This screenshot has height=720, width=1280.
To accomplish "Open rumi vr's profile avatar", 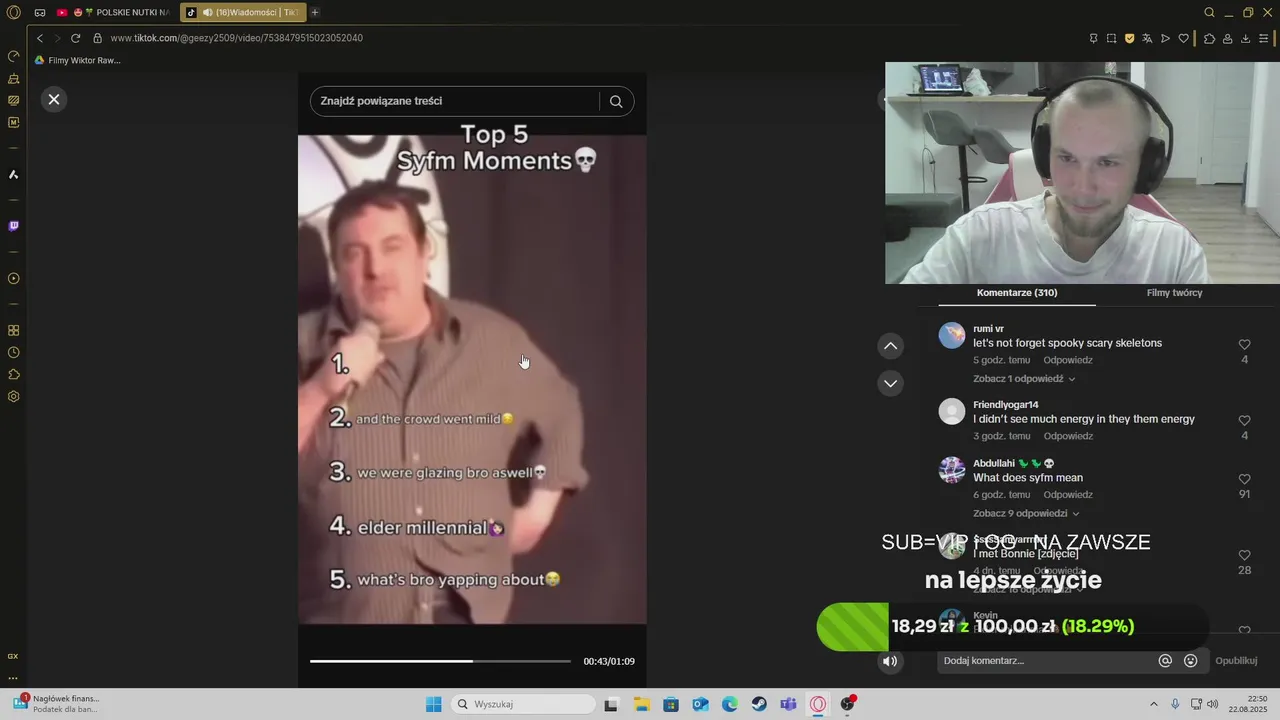I will tap(951, 335).
